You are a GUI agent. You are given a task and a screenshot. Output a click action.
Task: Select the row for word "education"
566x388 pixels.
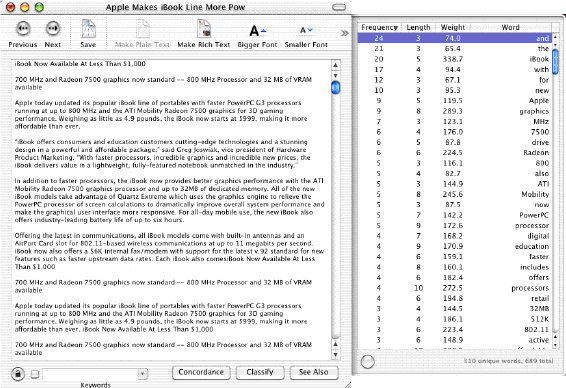pyautogui.click(x=454, y=247)
